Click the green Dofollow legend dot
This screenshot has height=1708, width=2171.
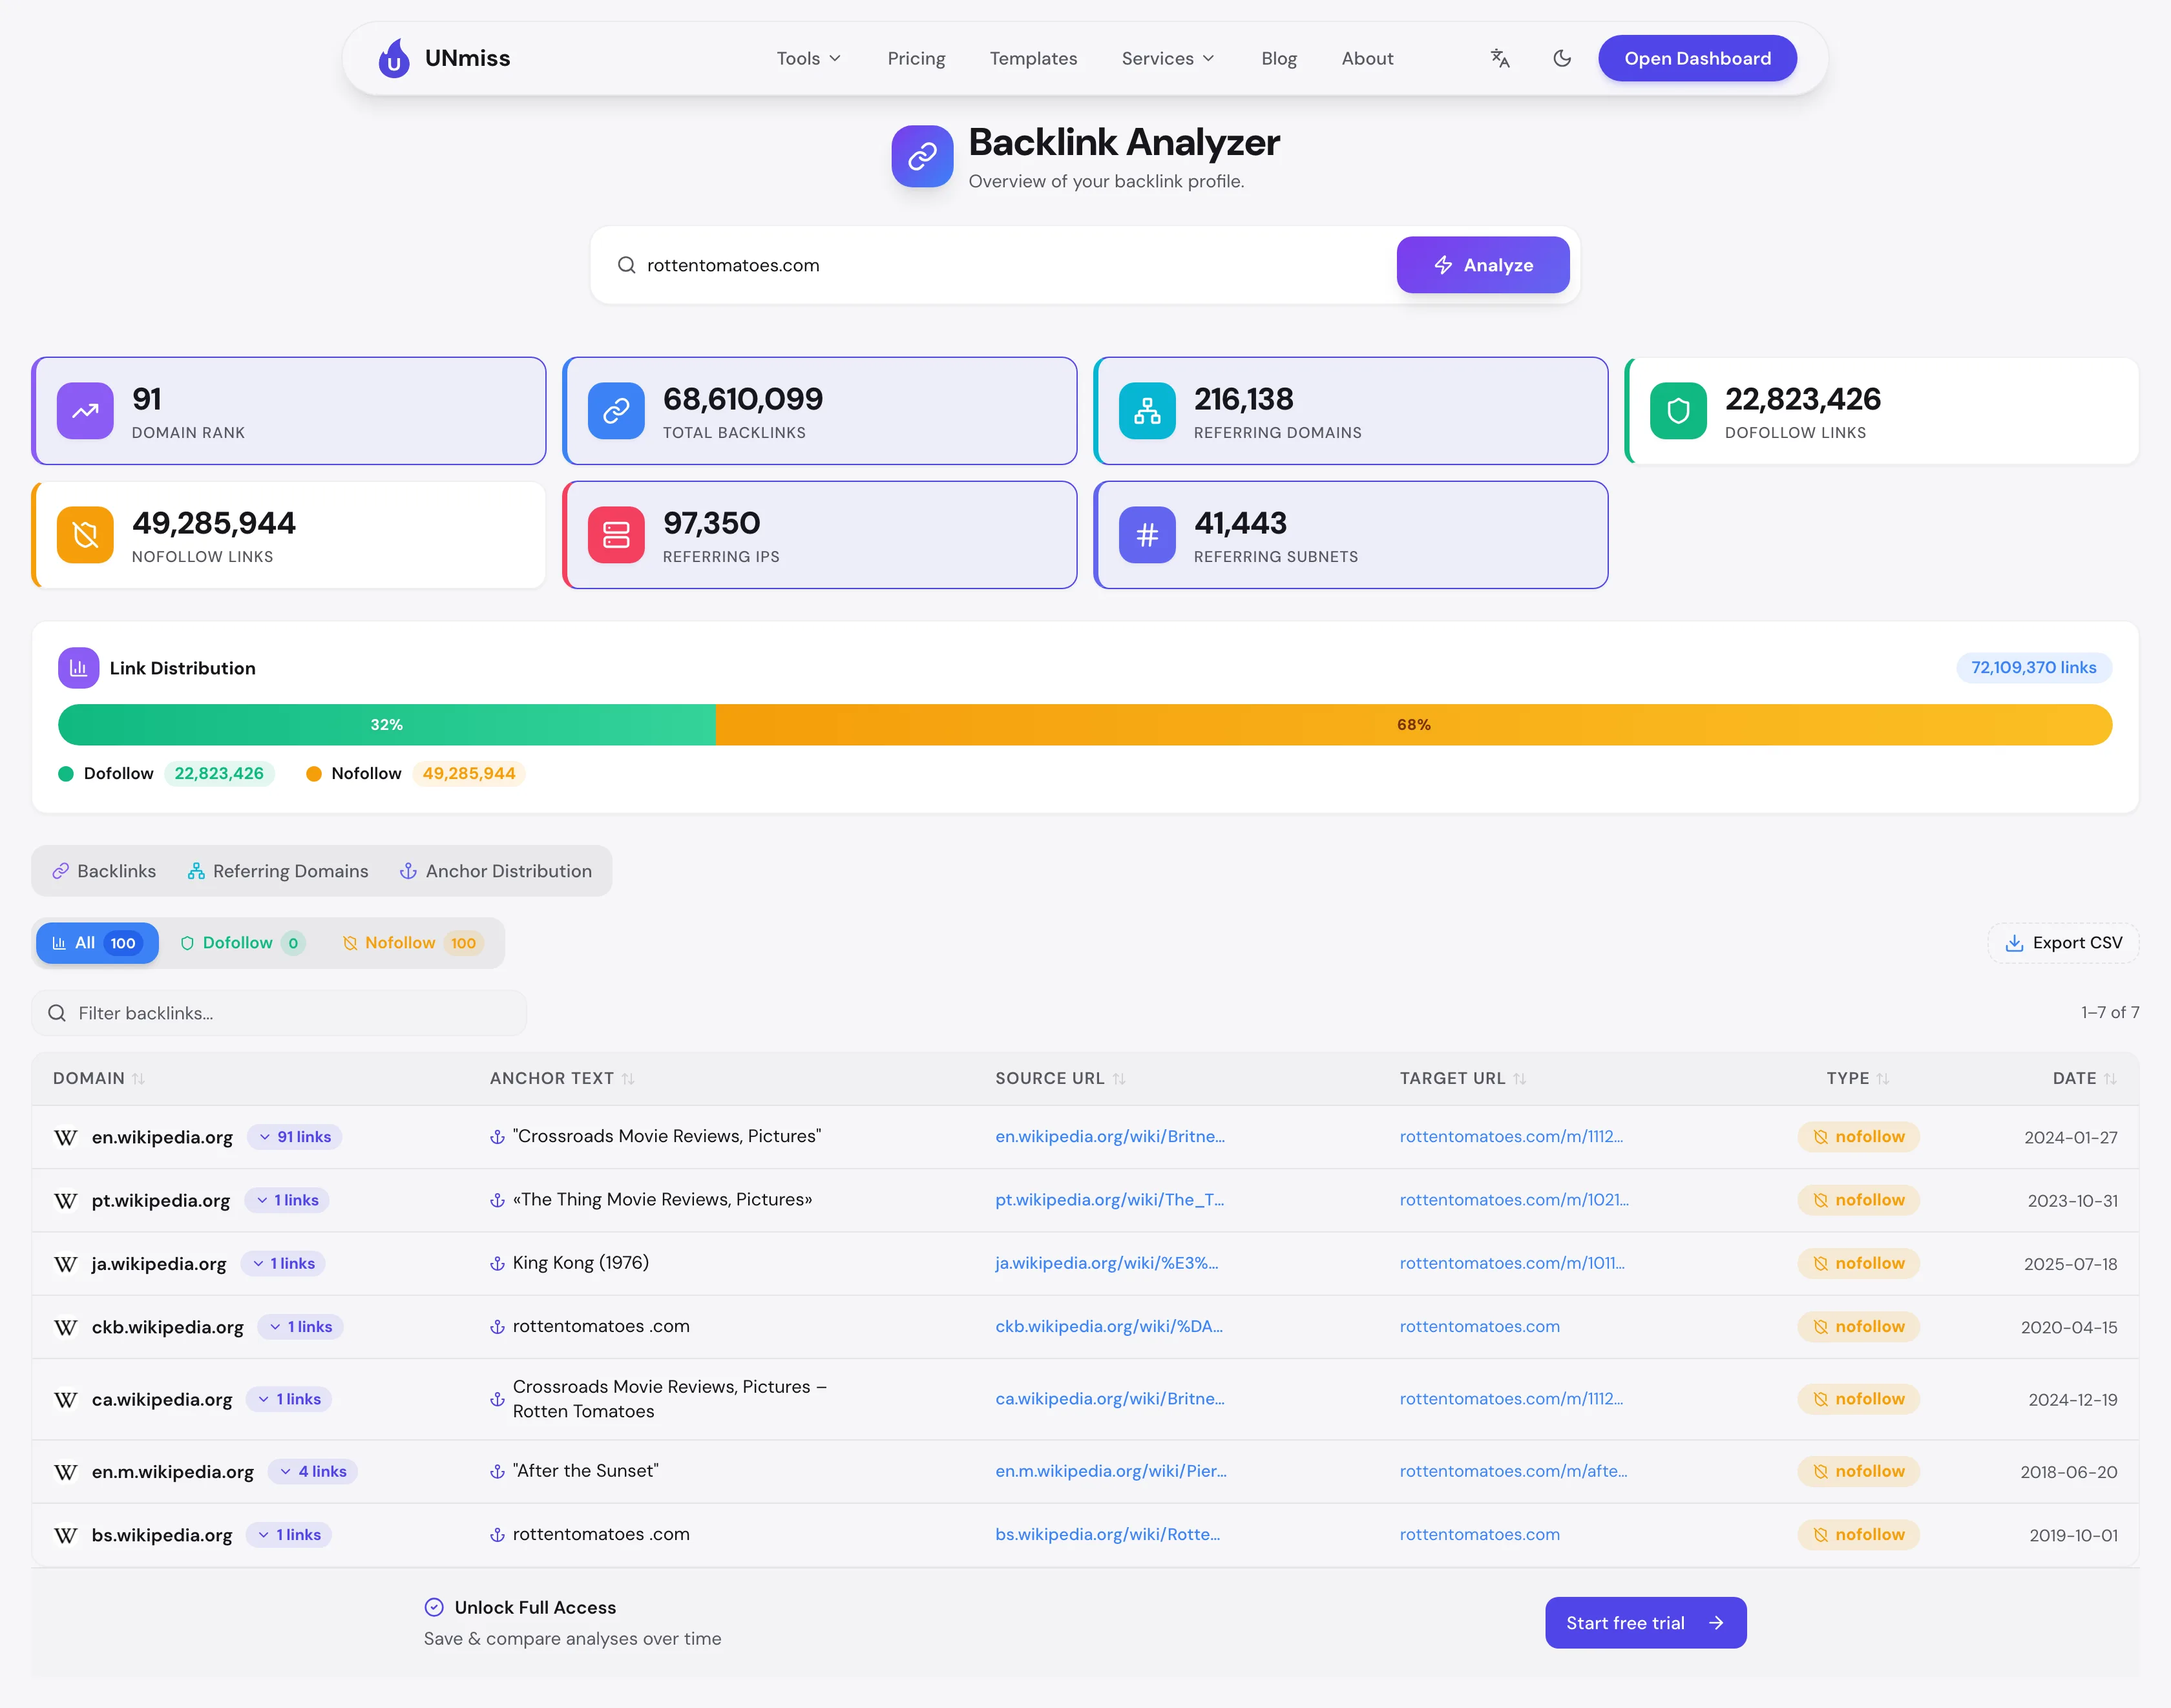(x=66, y=774)
